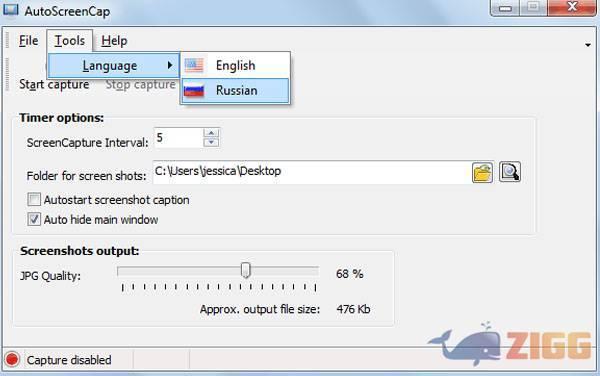The image size is (600, 376).
Task: Click the red Capture disabled status icon
Action: click(x=12, y=360)
